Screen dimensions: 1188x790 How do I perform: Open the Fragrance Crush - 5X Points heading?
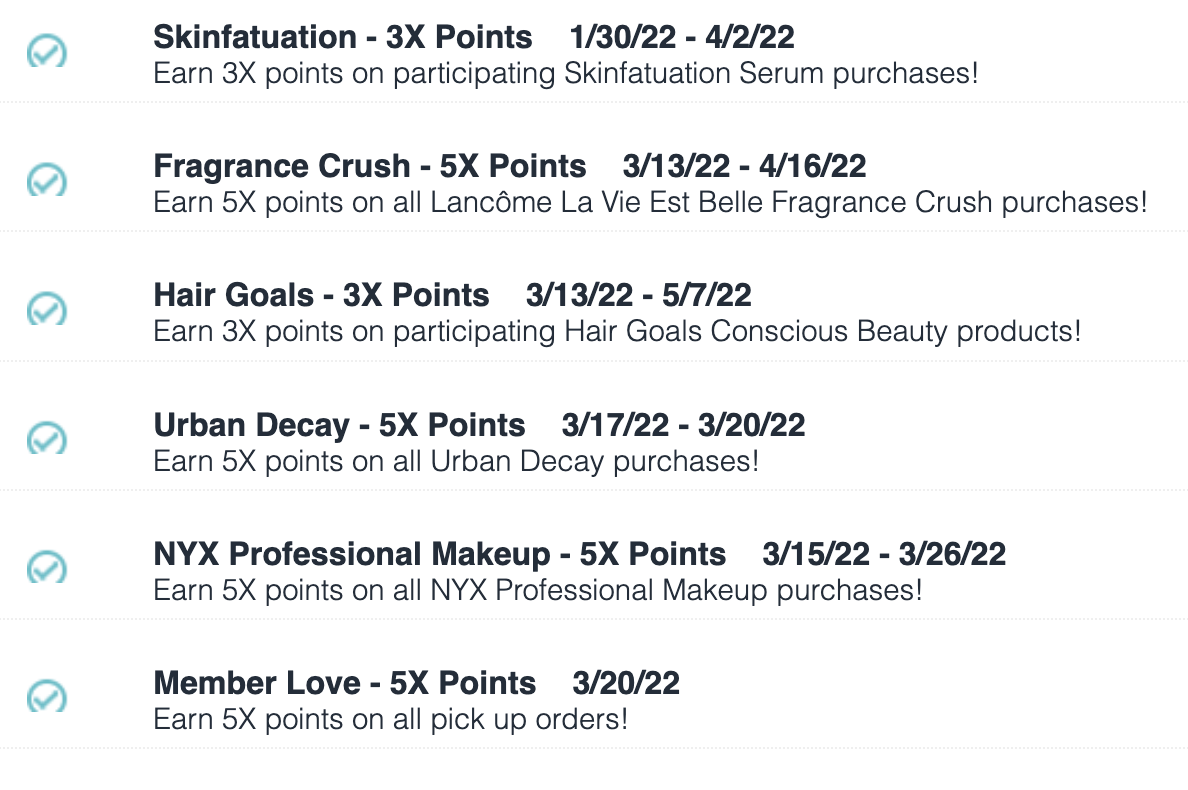point(370,166)
